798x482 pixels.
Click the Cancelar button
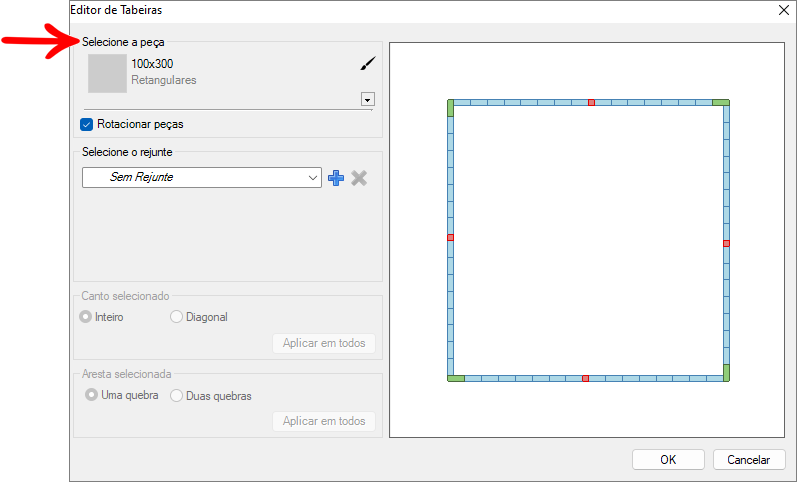748,460
